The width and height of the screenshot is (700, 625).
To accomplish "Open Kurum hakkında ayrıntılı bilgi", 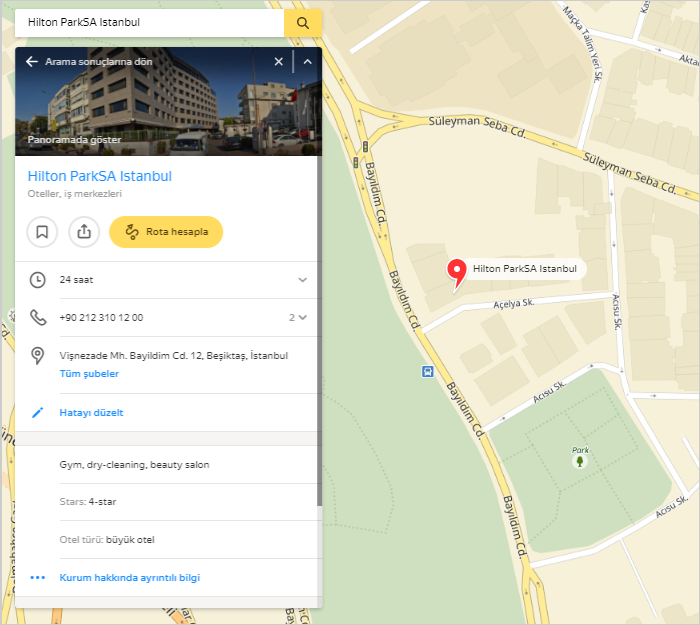I will [x=132, y=578].
